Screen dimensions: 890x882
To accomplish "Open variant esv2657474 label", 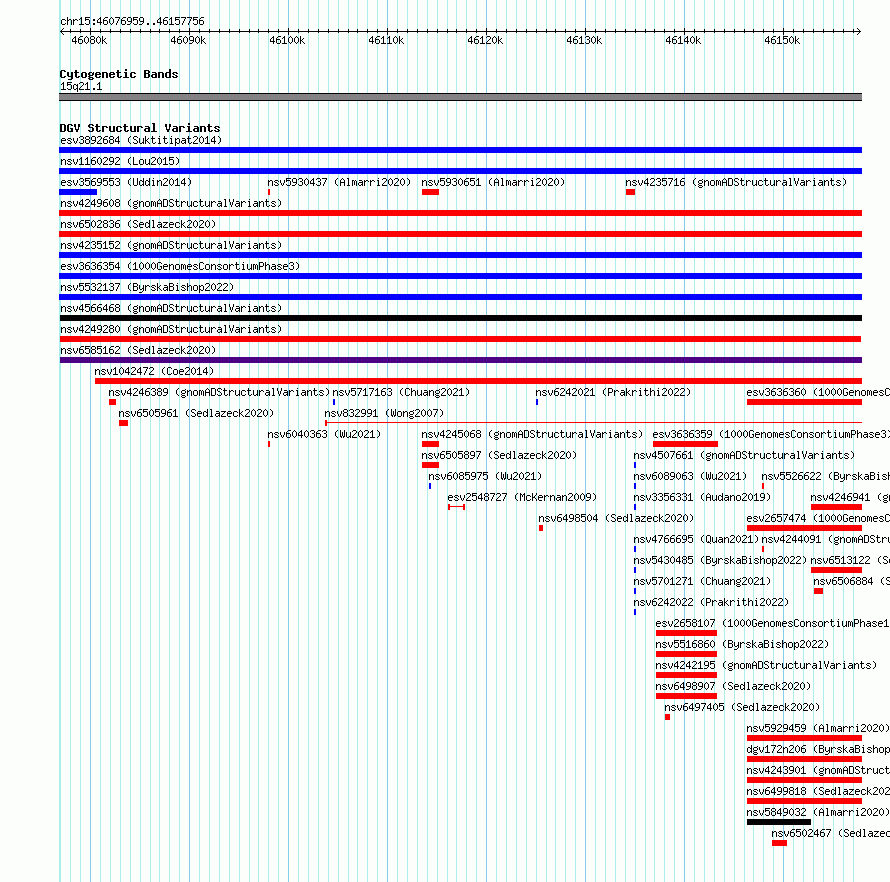I will click(818, 518).
